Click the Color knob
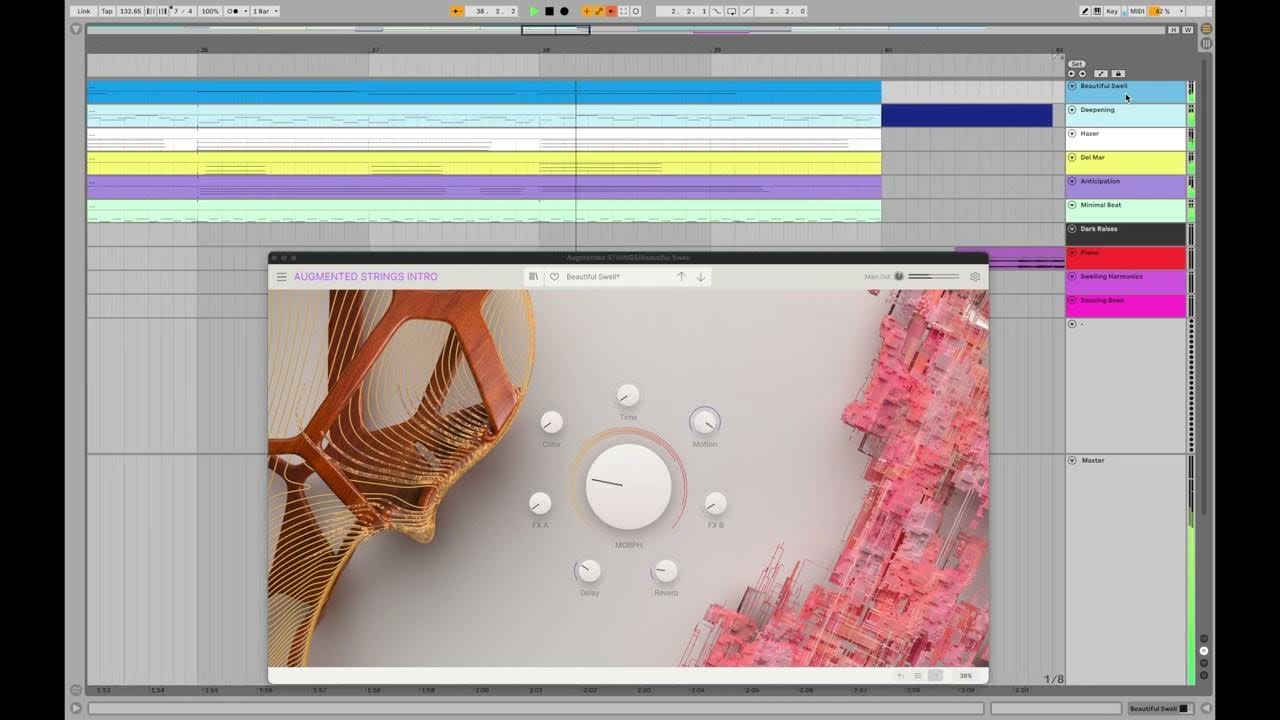The height and width of the screenshot is (720, 1280). coord(552,422)
